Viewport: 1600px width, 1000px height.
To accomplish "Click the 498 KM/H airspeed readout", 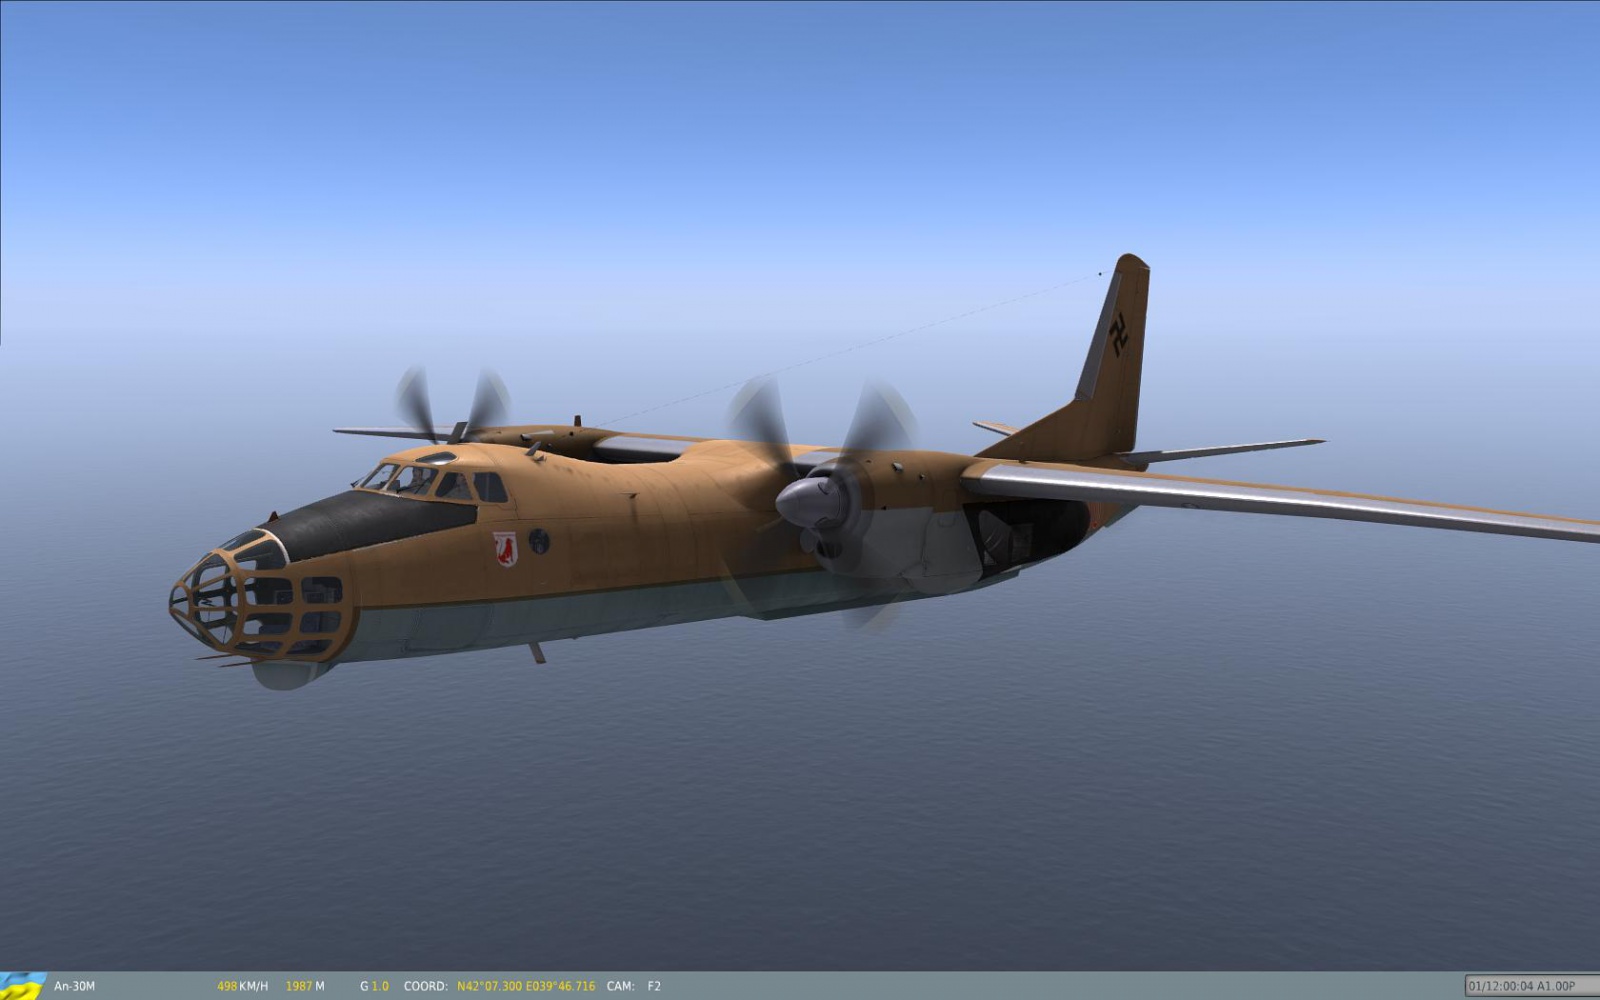I will click(242, 986).
